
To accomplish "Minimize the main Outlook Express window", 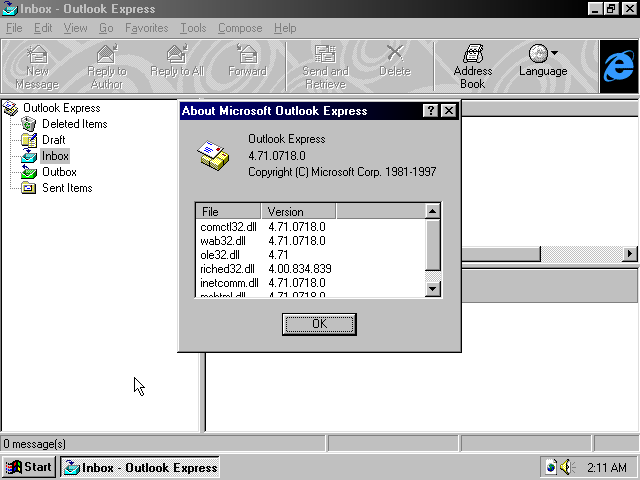I will [596, 9].
